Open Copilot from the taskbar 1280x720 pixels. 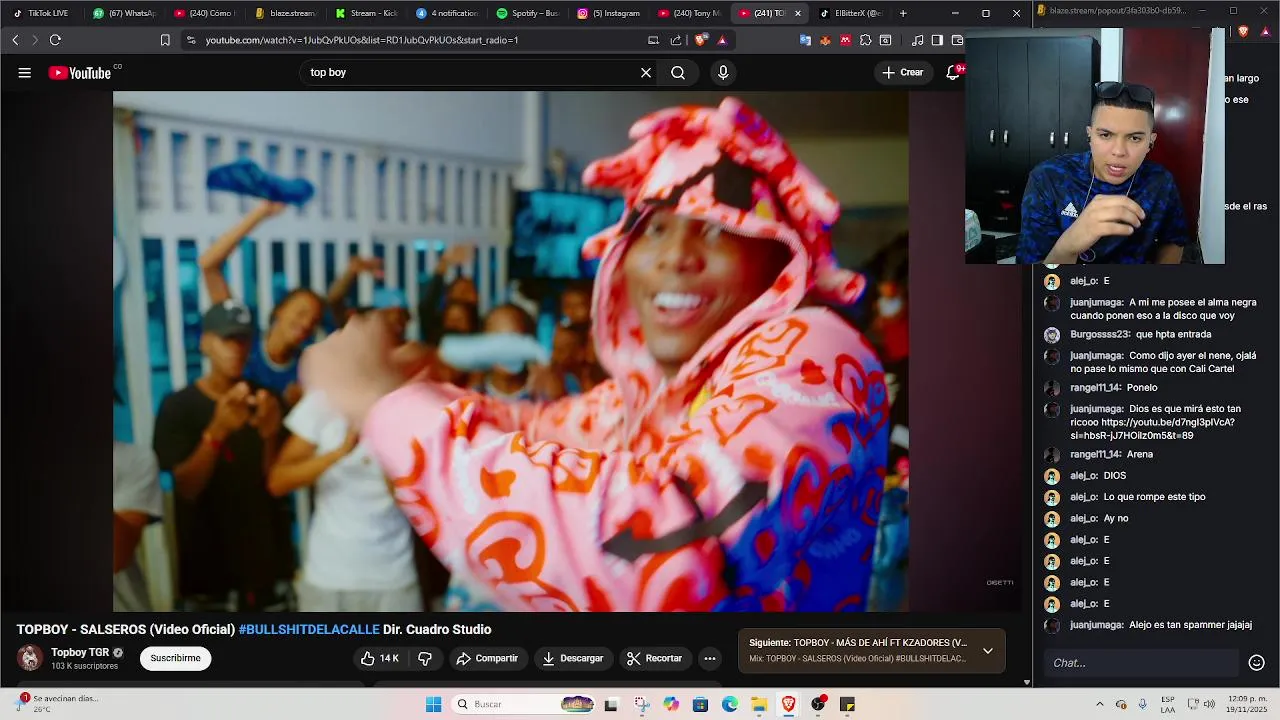click(x=671, y=704)
